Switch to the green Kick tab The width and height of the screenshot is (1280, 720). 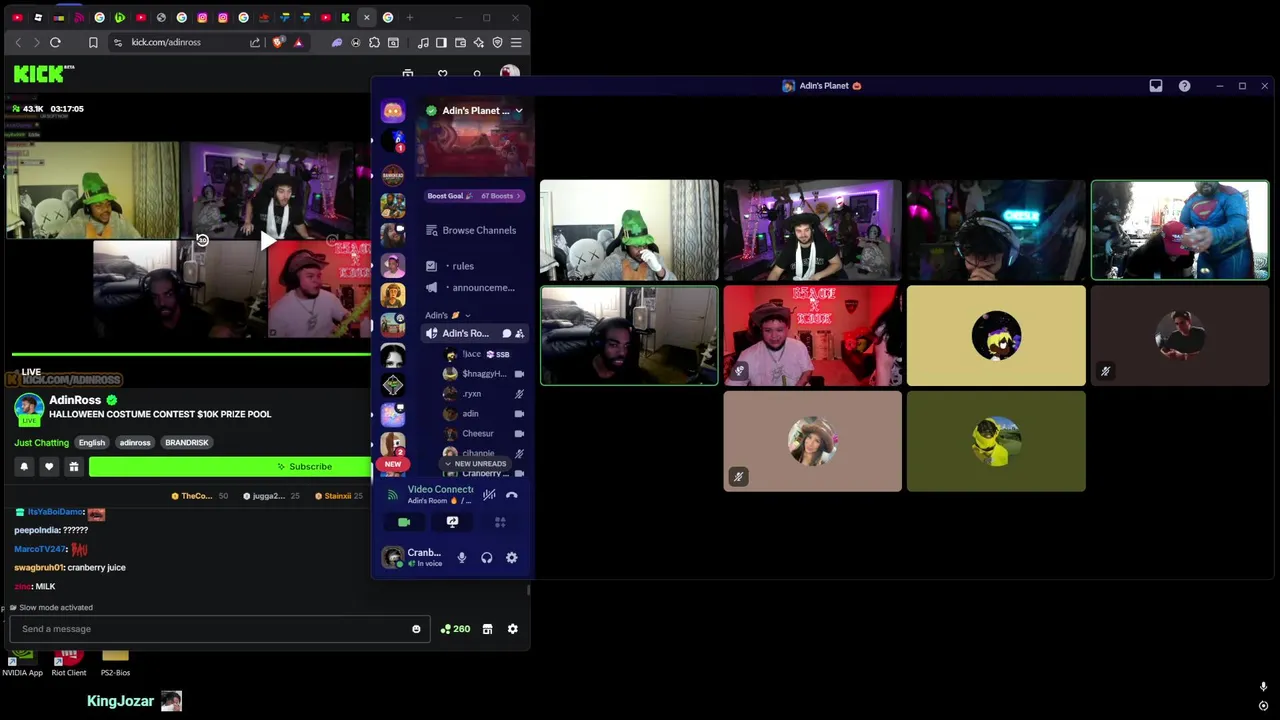(x=345, y=17)
